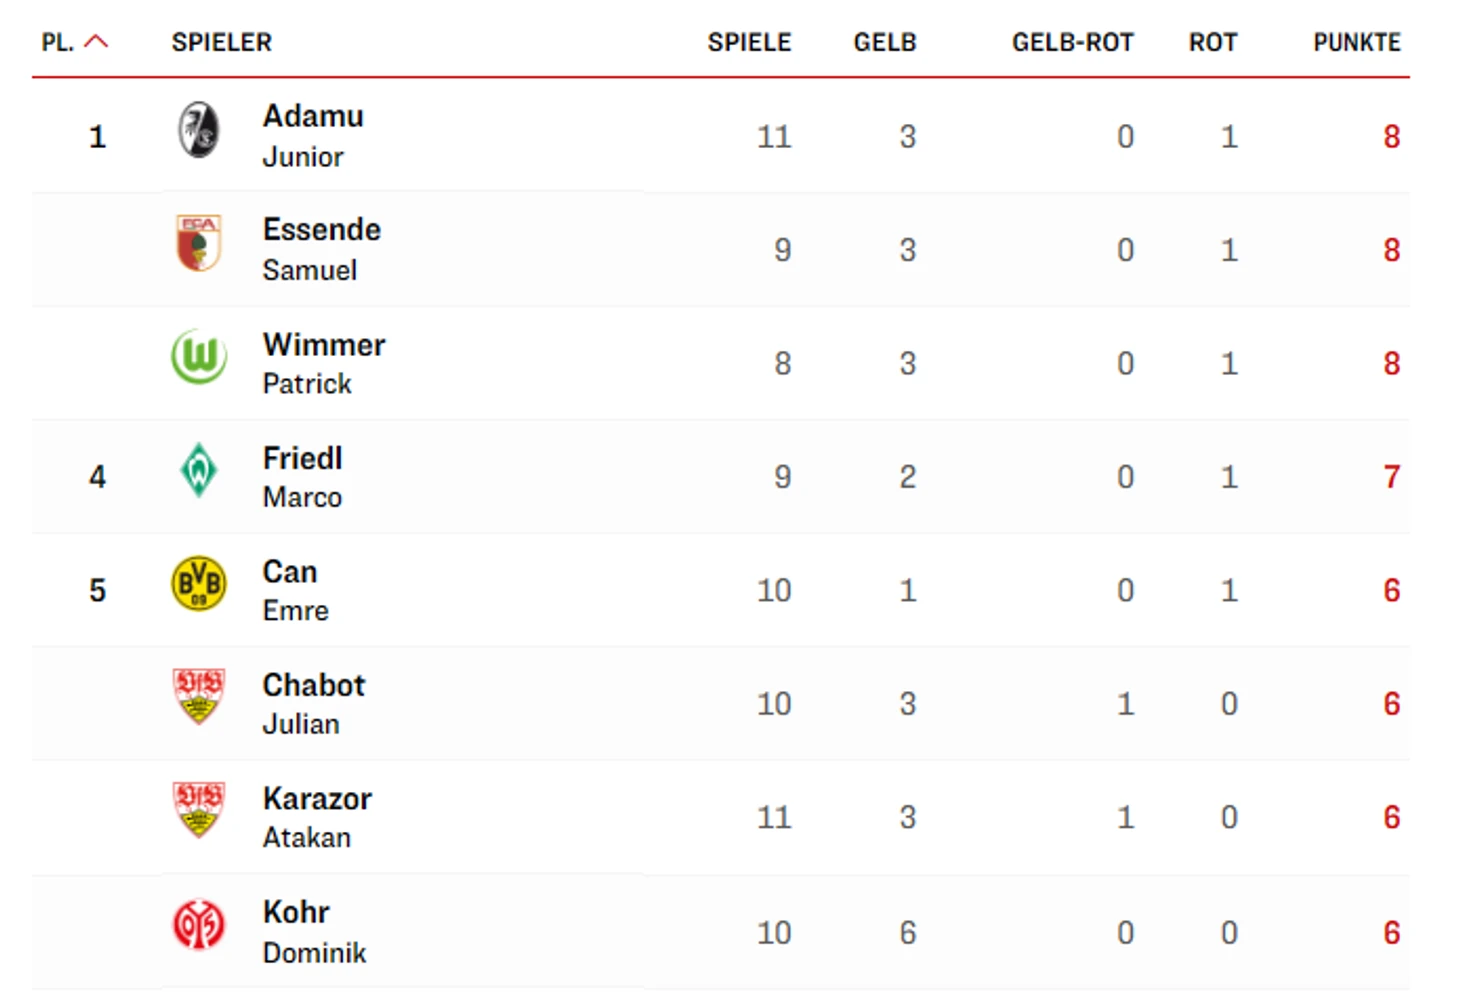Image resolution: width=1460 pixels, height=998 pixels.
Task: Sort table by GELB column header
Action: pos(885,42)
